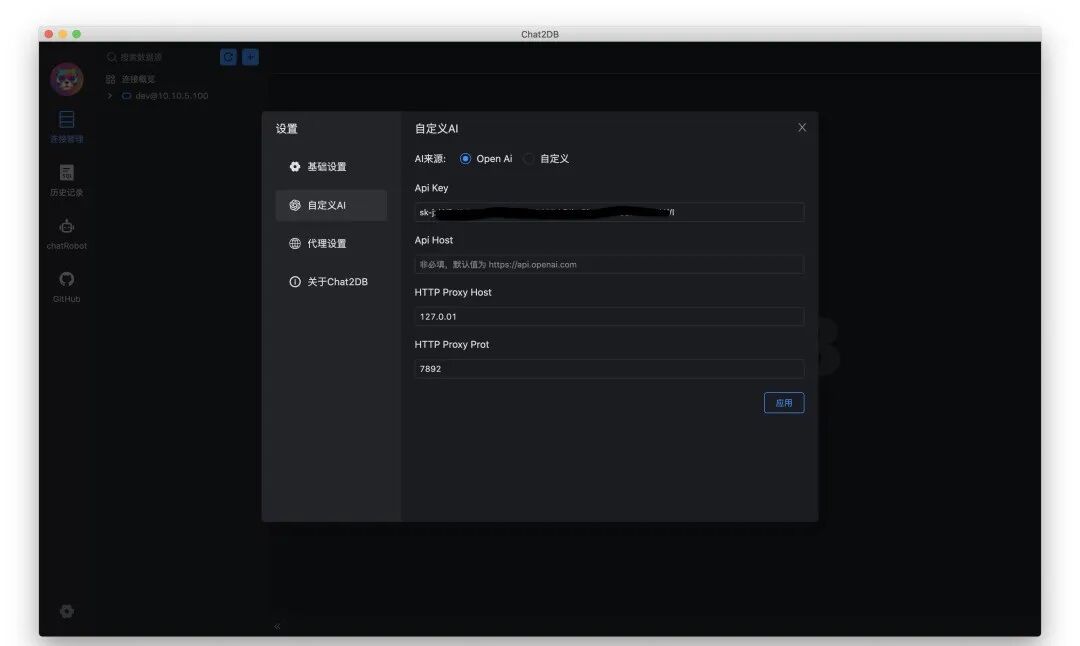Add a new data source with the plus icon
This screenshot has width=1080, height=646.
[249, 57]
